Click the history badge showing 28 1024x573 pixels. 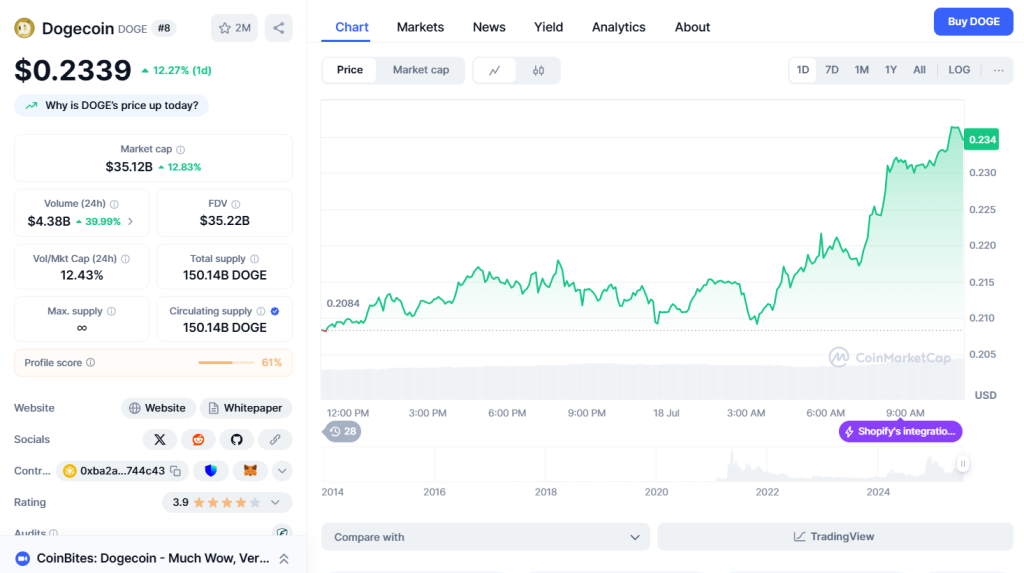pos(342,431)
